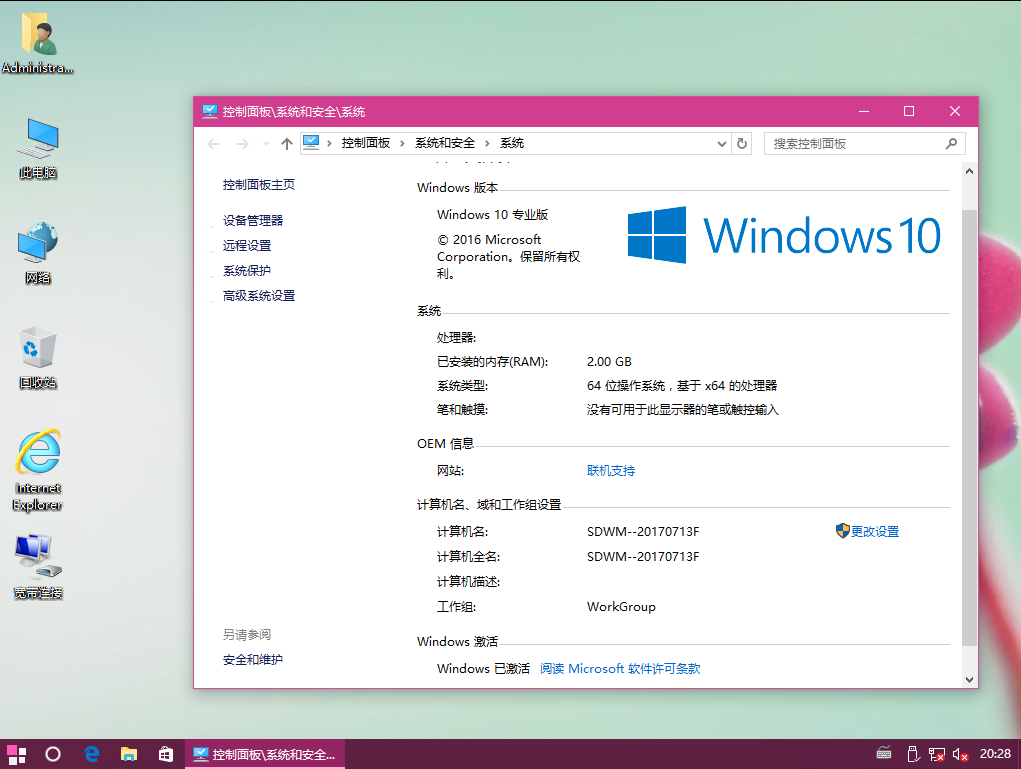Open the clock showing 20:28
The height and width of the screenshot is (769, 1021).
pyautogui.click(x=996, y=753)
